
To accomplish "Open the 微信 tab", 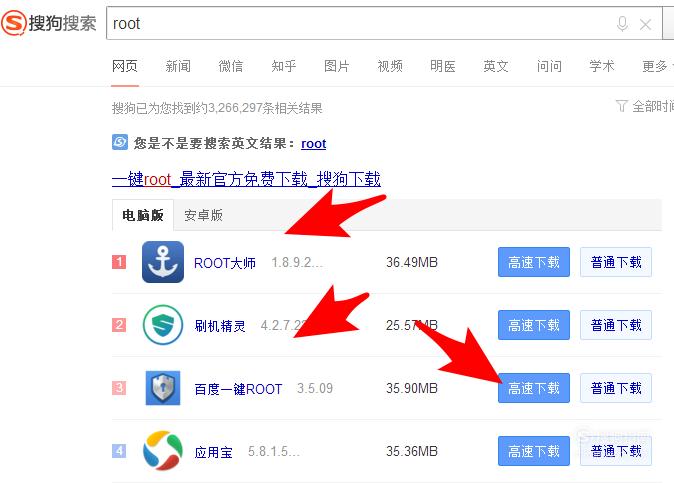I will click(231, 66).
